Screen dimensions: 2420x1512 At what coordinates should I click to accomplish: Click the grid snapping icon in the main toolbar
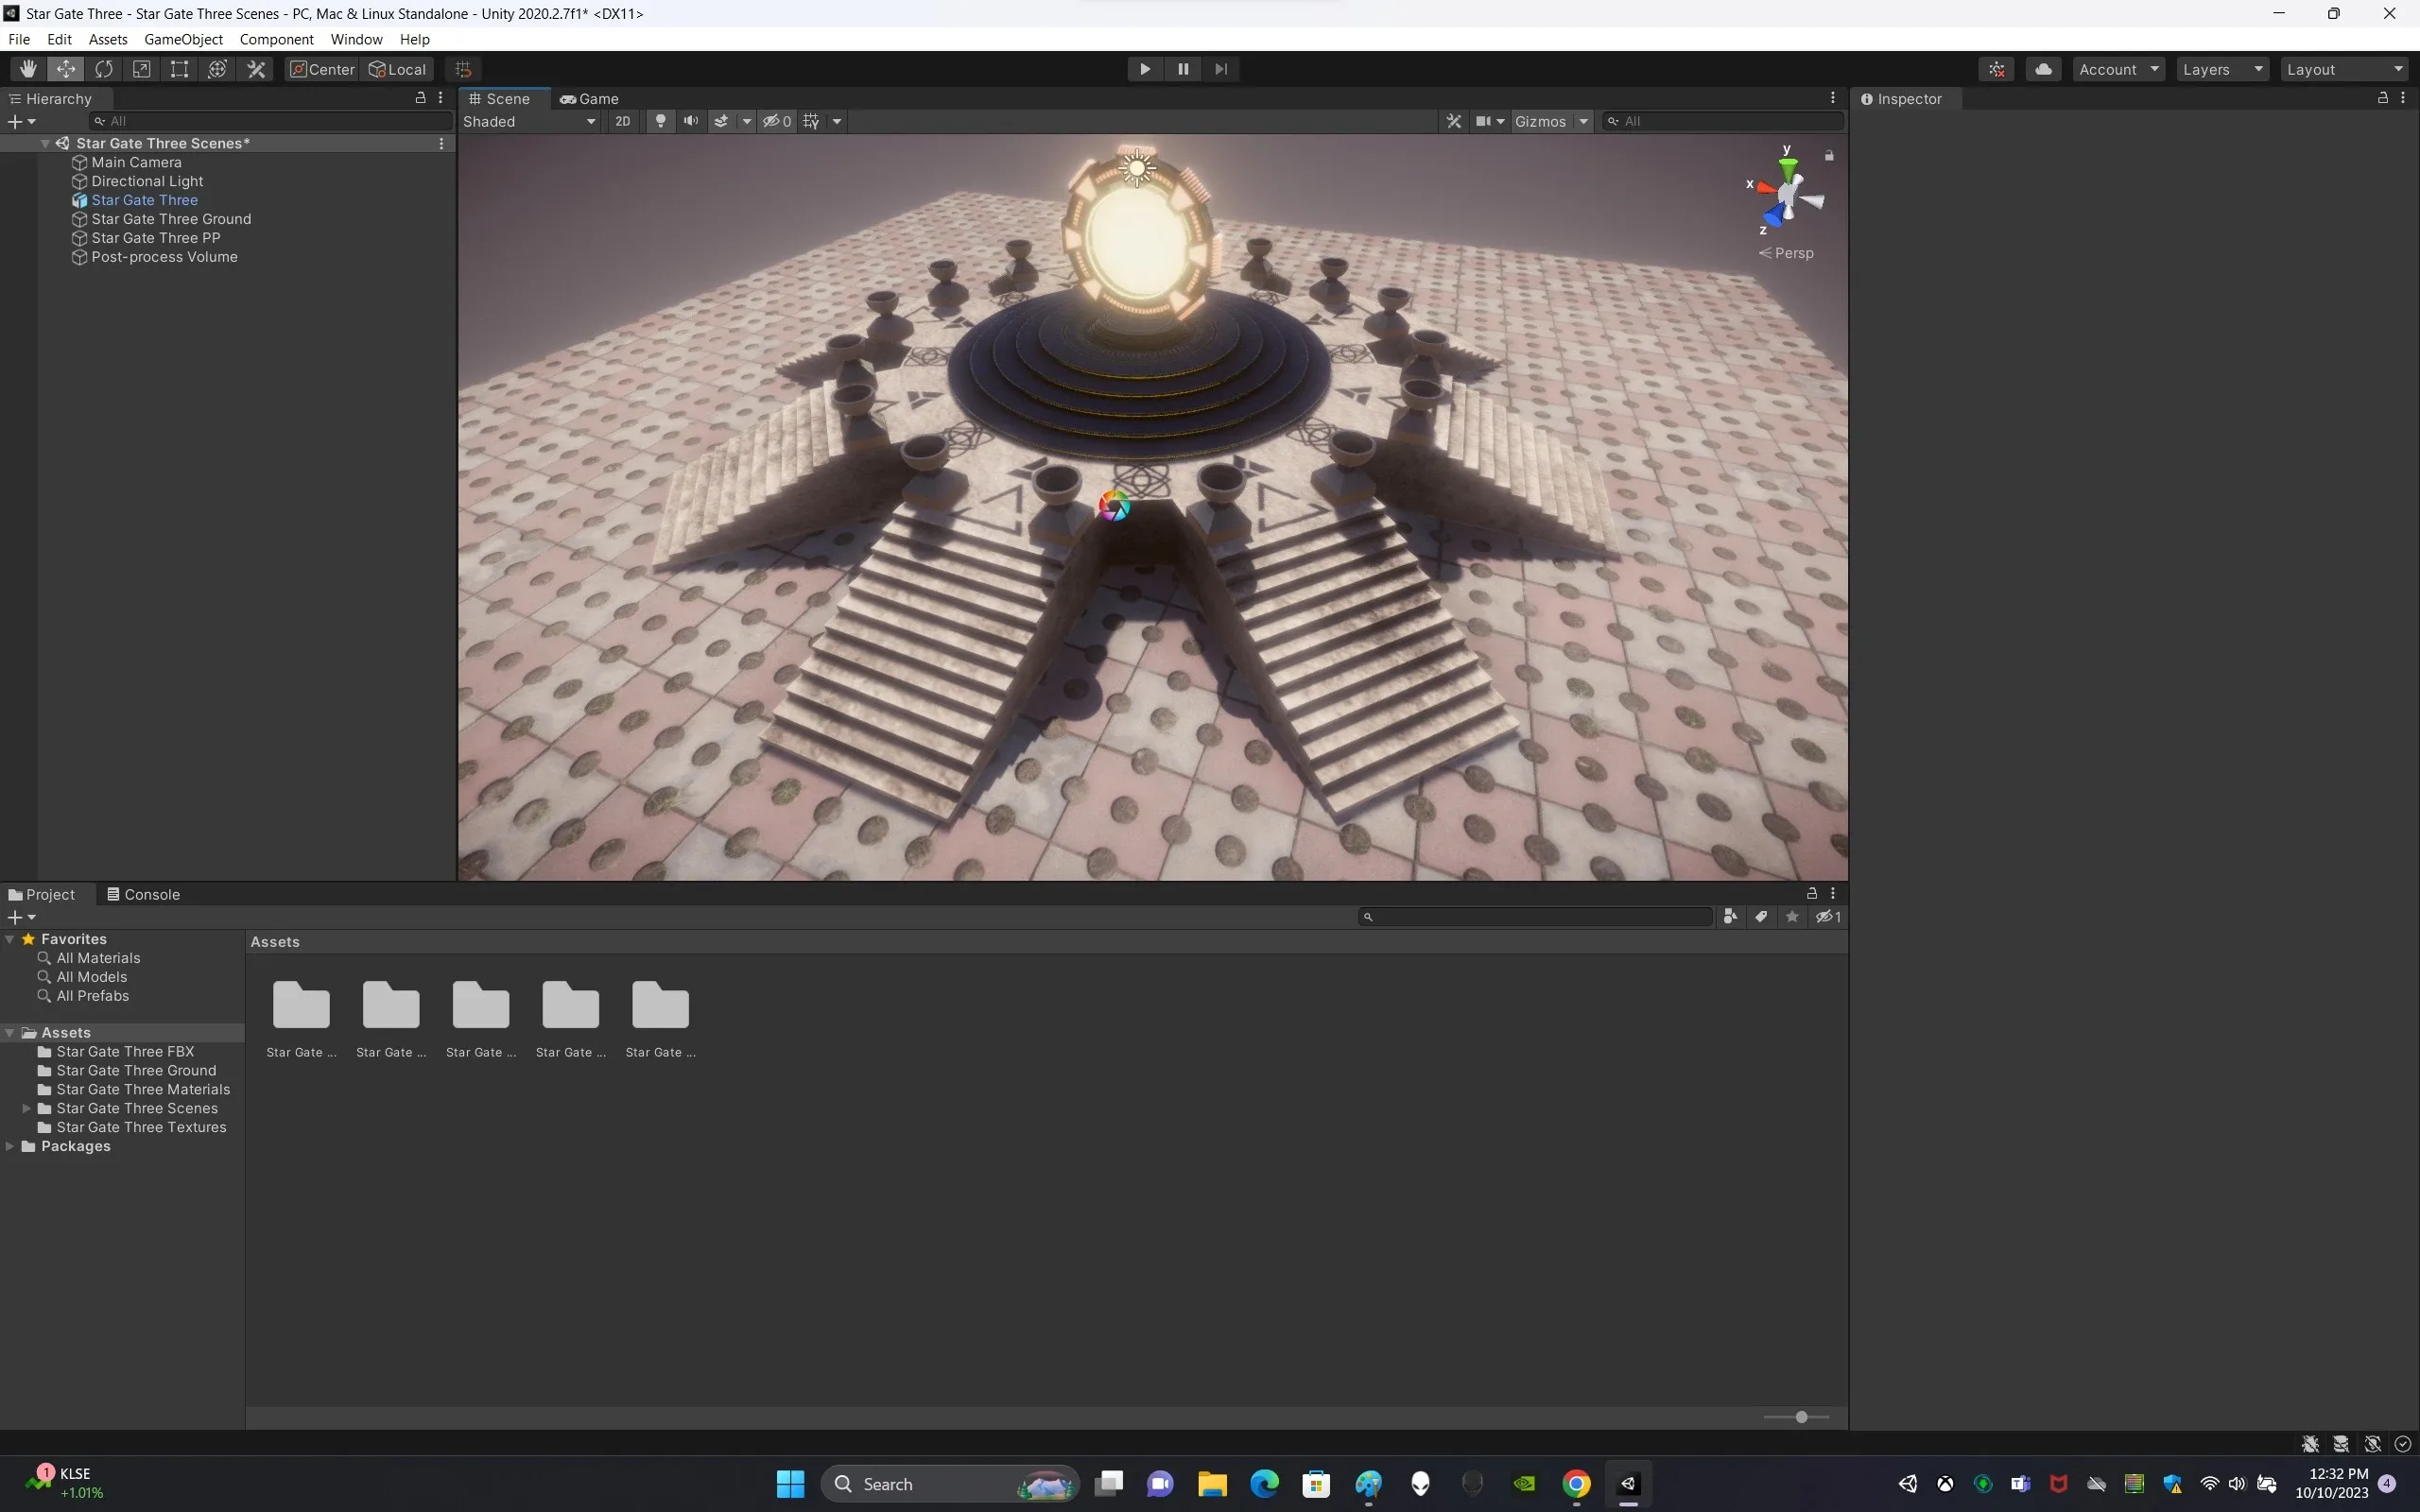(463, 69)
